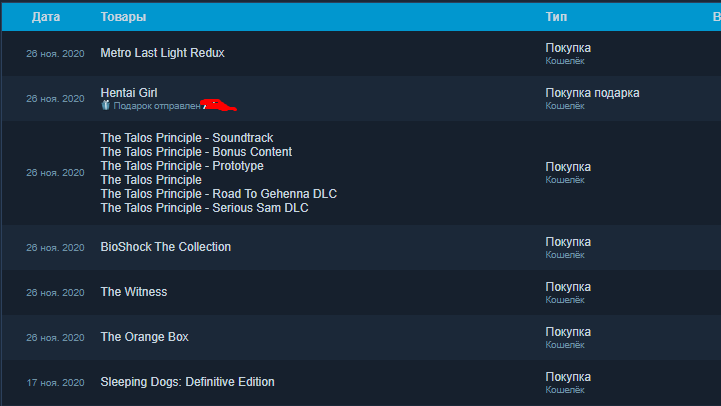The image size is (721, 406).
Task: Open the BioShock The Collection transaction
Action: (x=165, y=247)
